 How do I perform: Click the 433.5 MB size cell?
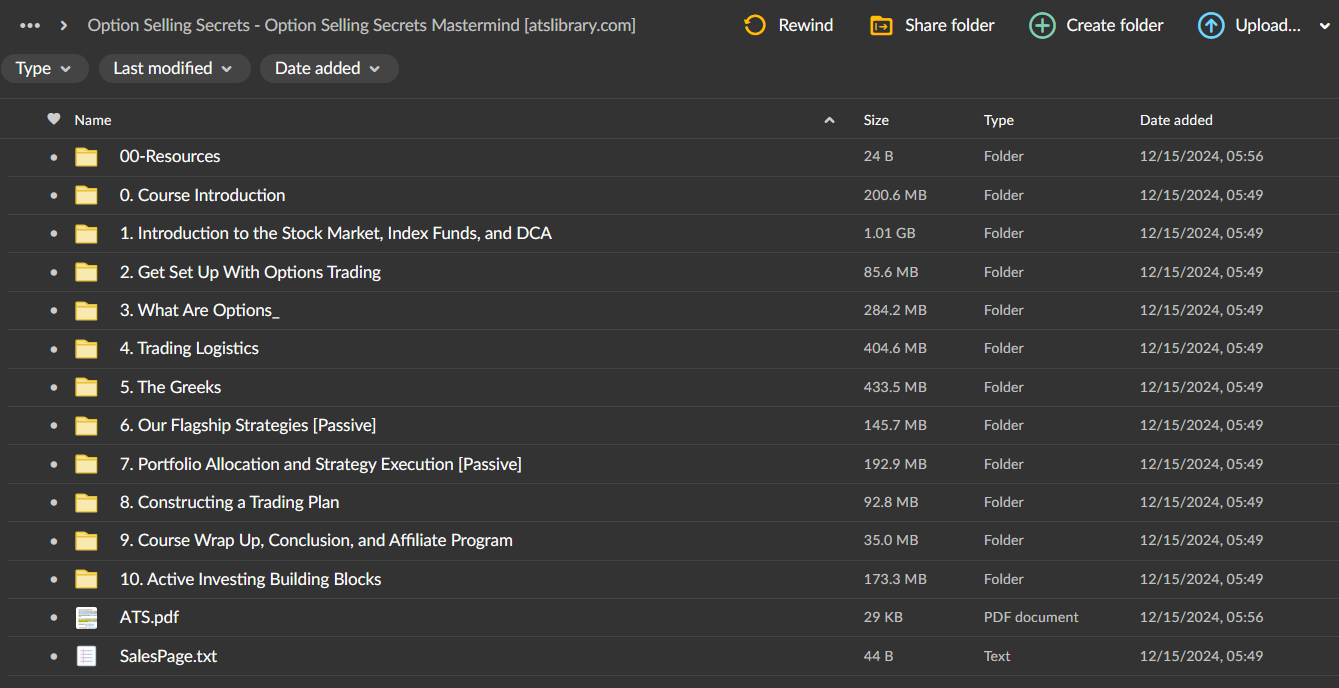[895, 387]
